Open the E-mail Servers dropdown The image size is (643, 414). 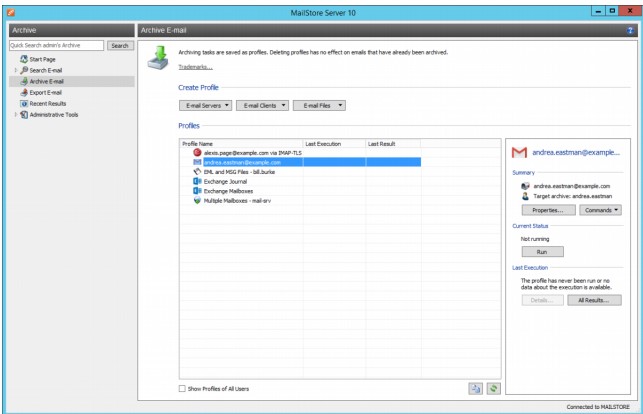[x=206, y=105]
